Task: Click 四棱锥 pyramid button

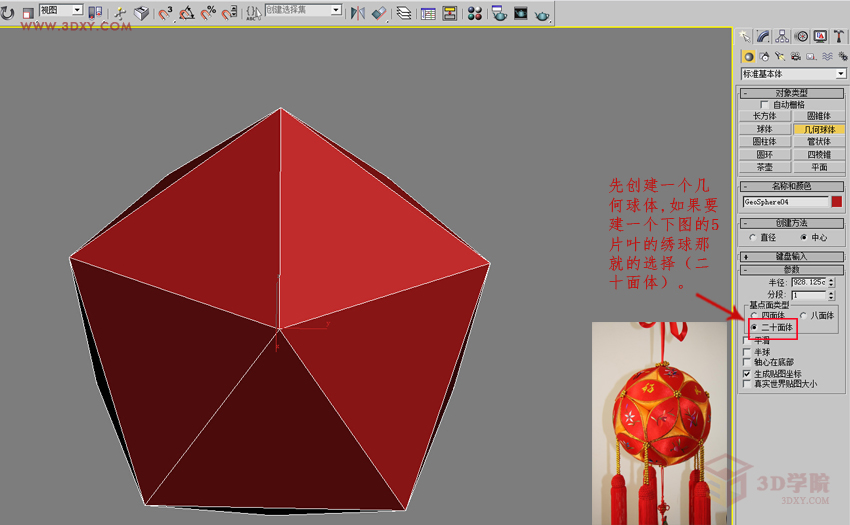Action: [819, 155]
